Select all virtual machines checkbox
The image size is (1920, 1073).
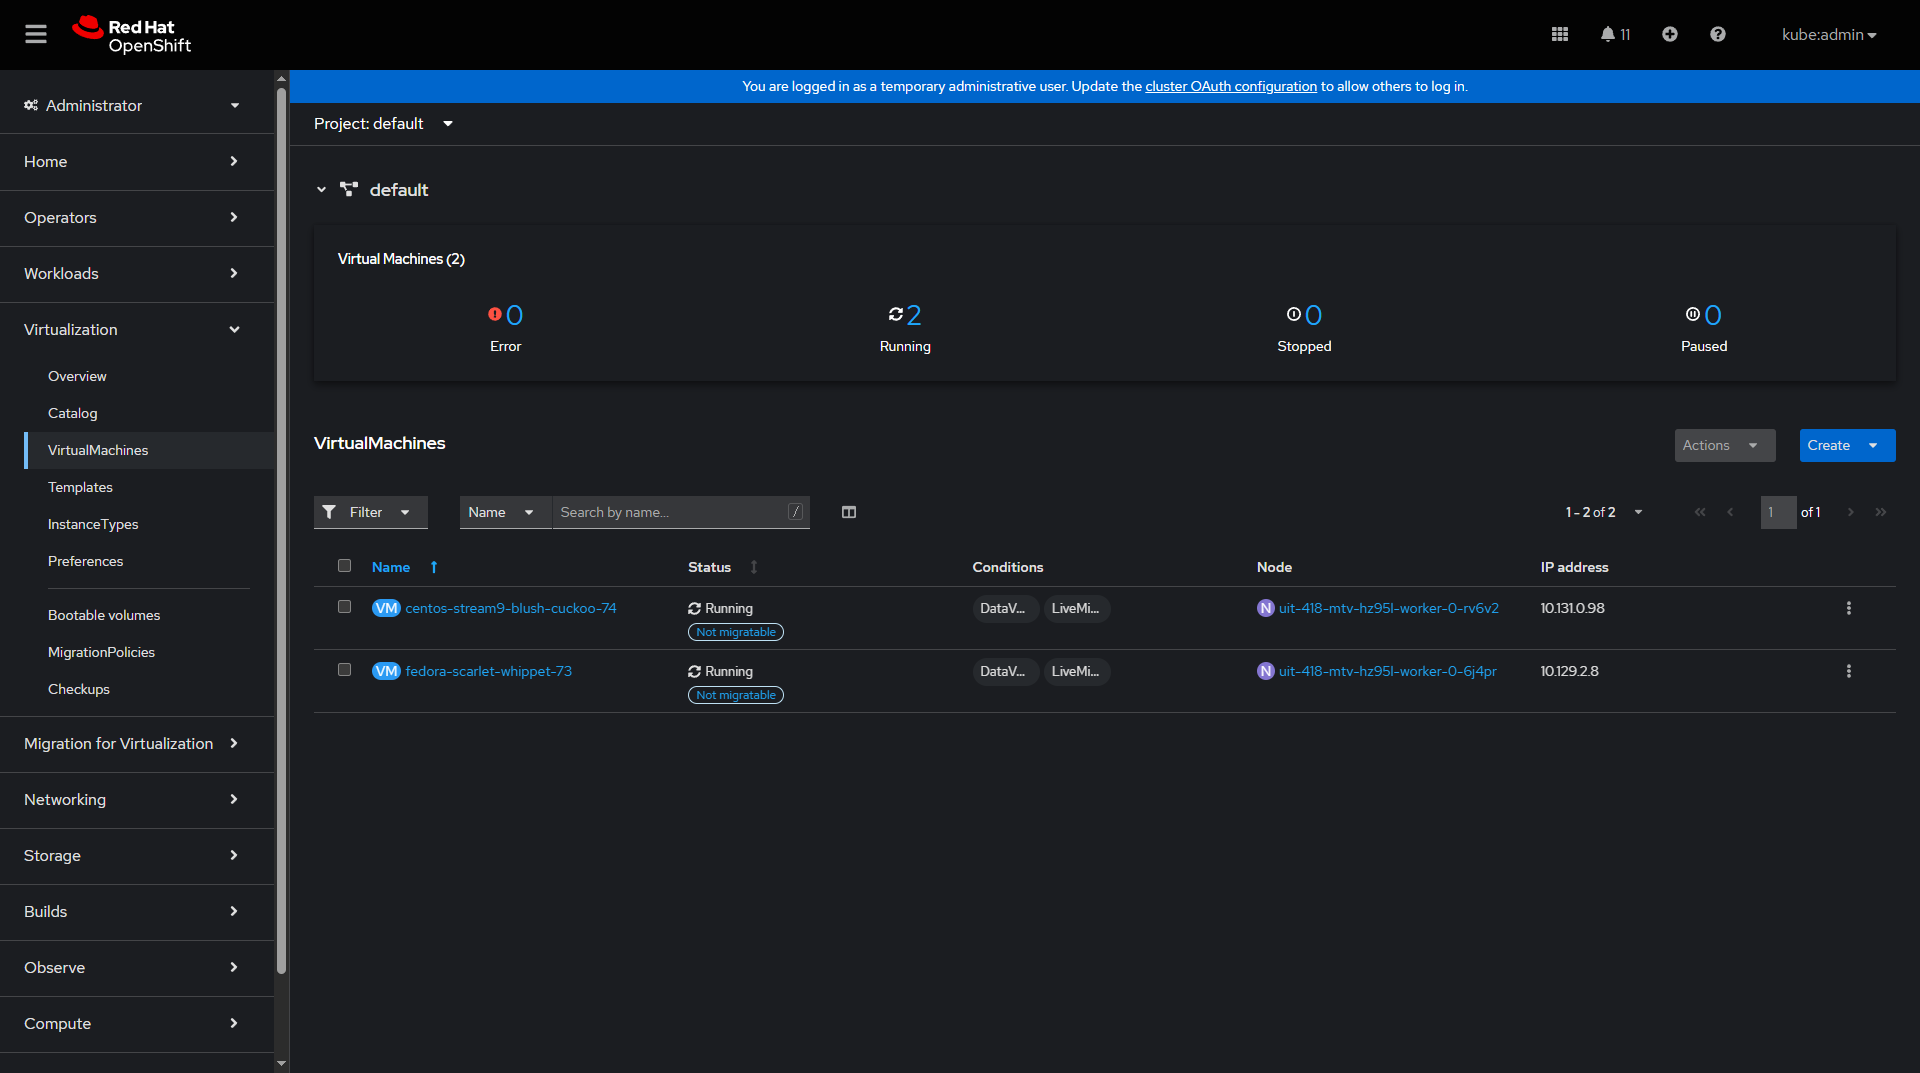pyautogui.click(x=345, y=566)
